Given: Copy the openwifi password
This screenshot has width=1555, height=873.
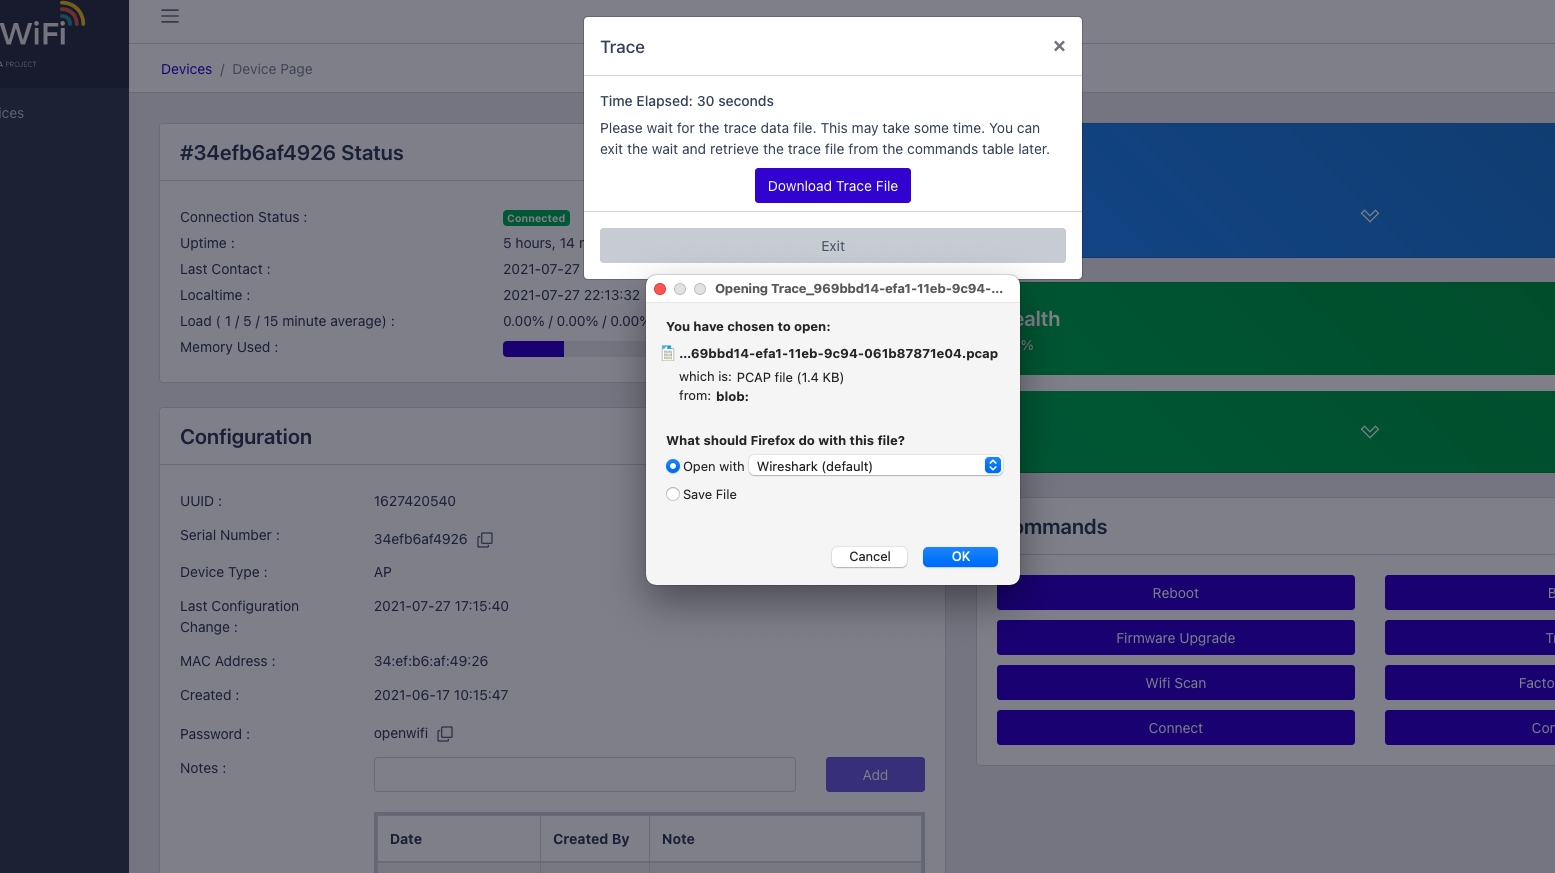Looking at the screenshot, I should click(x=445, y=734).
